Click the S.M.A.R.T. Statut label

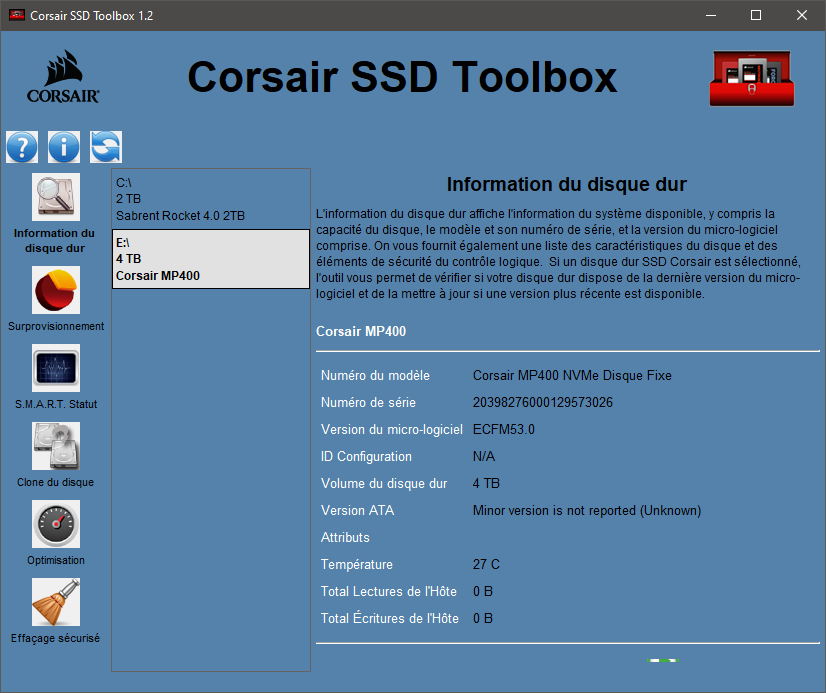[56, 404]
